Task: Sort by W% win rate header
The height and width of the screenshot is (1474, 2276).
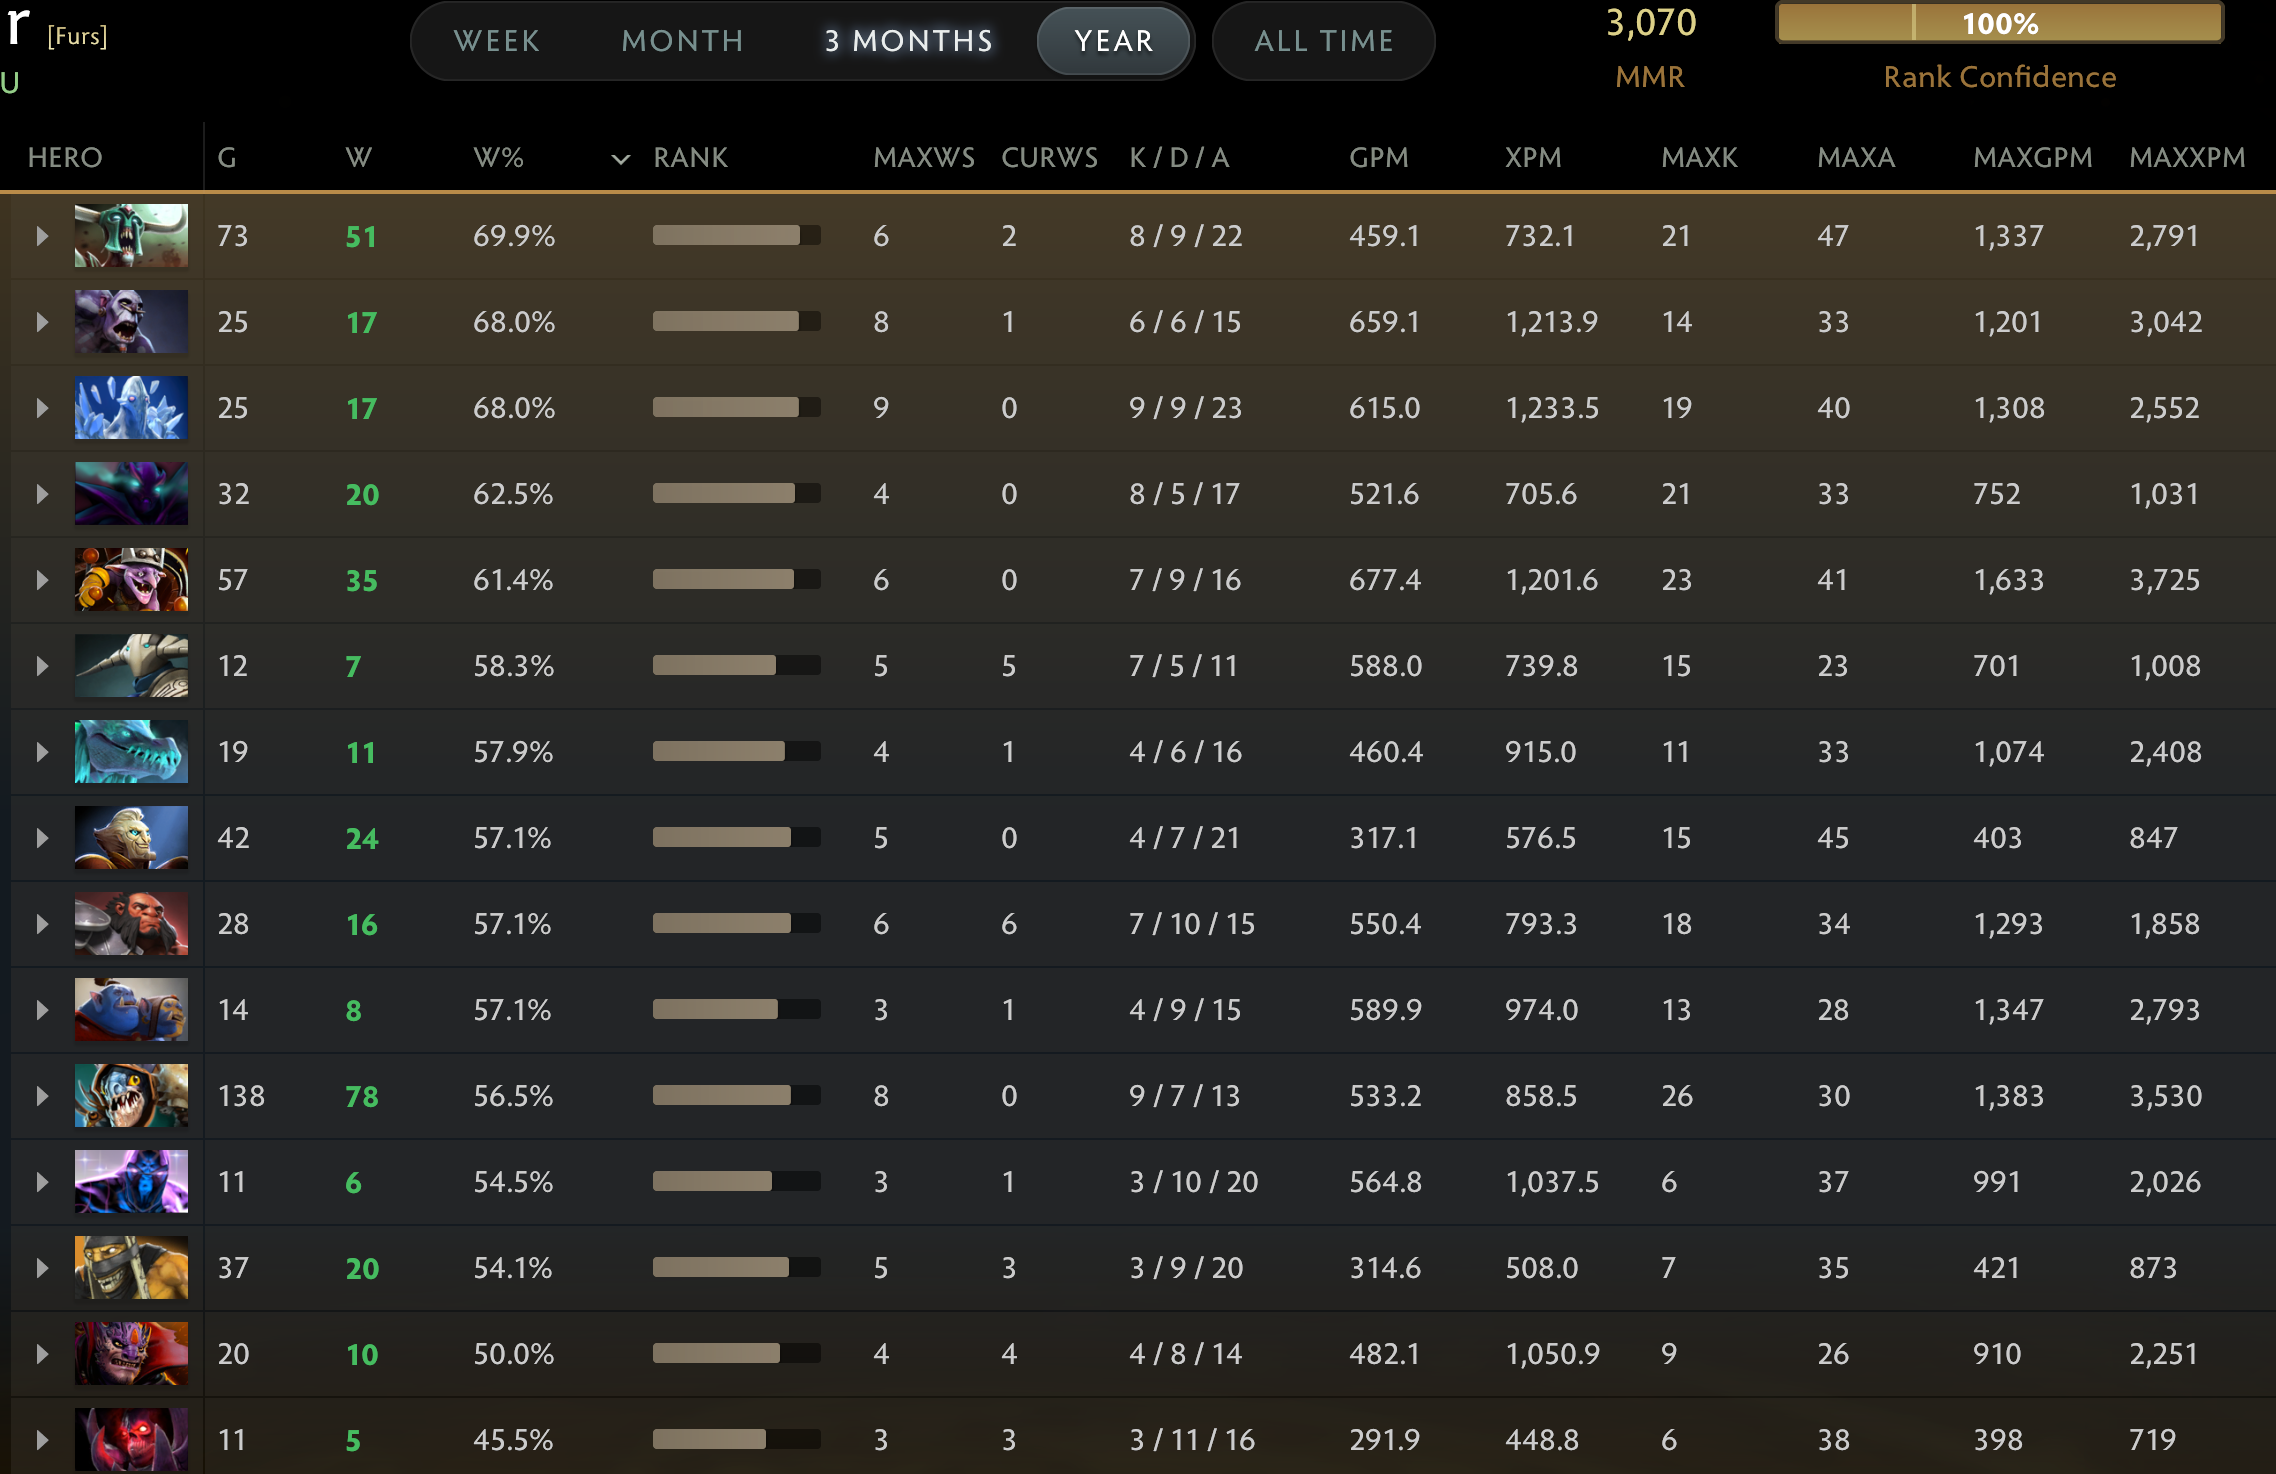Action: click(499, 157)
